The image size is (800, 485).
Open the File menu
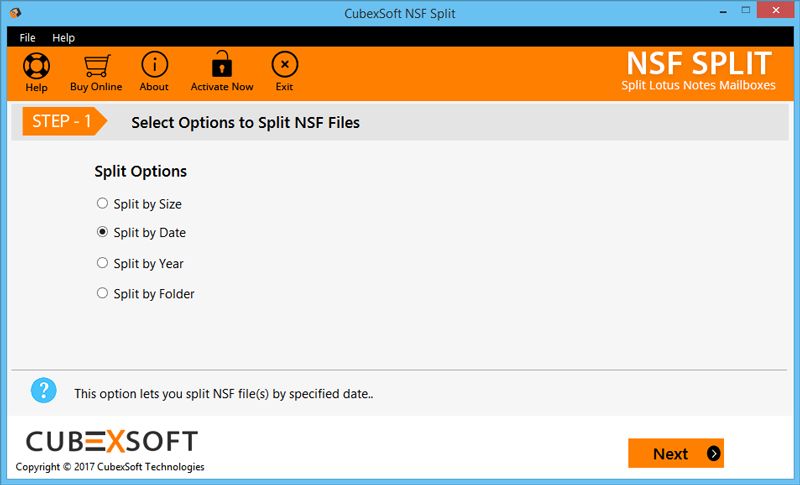click(27, 37)
